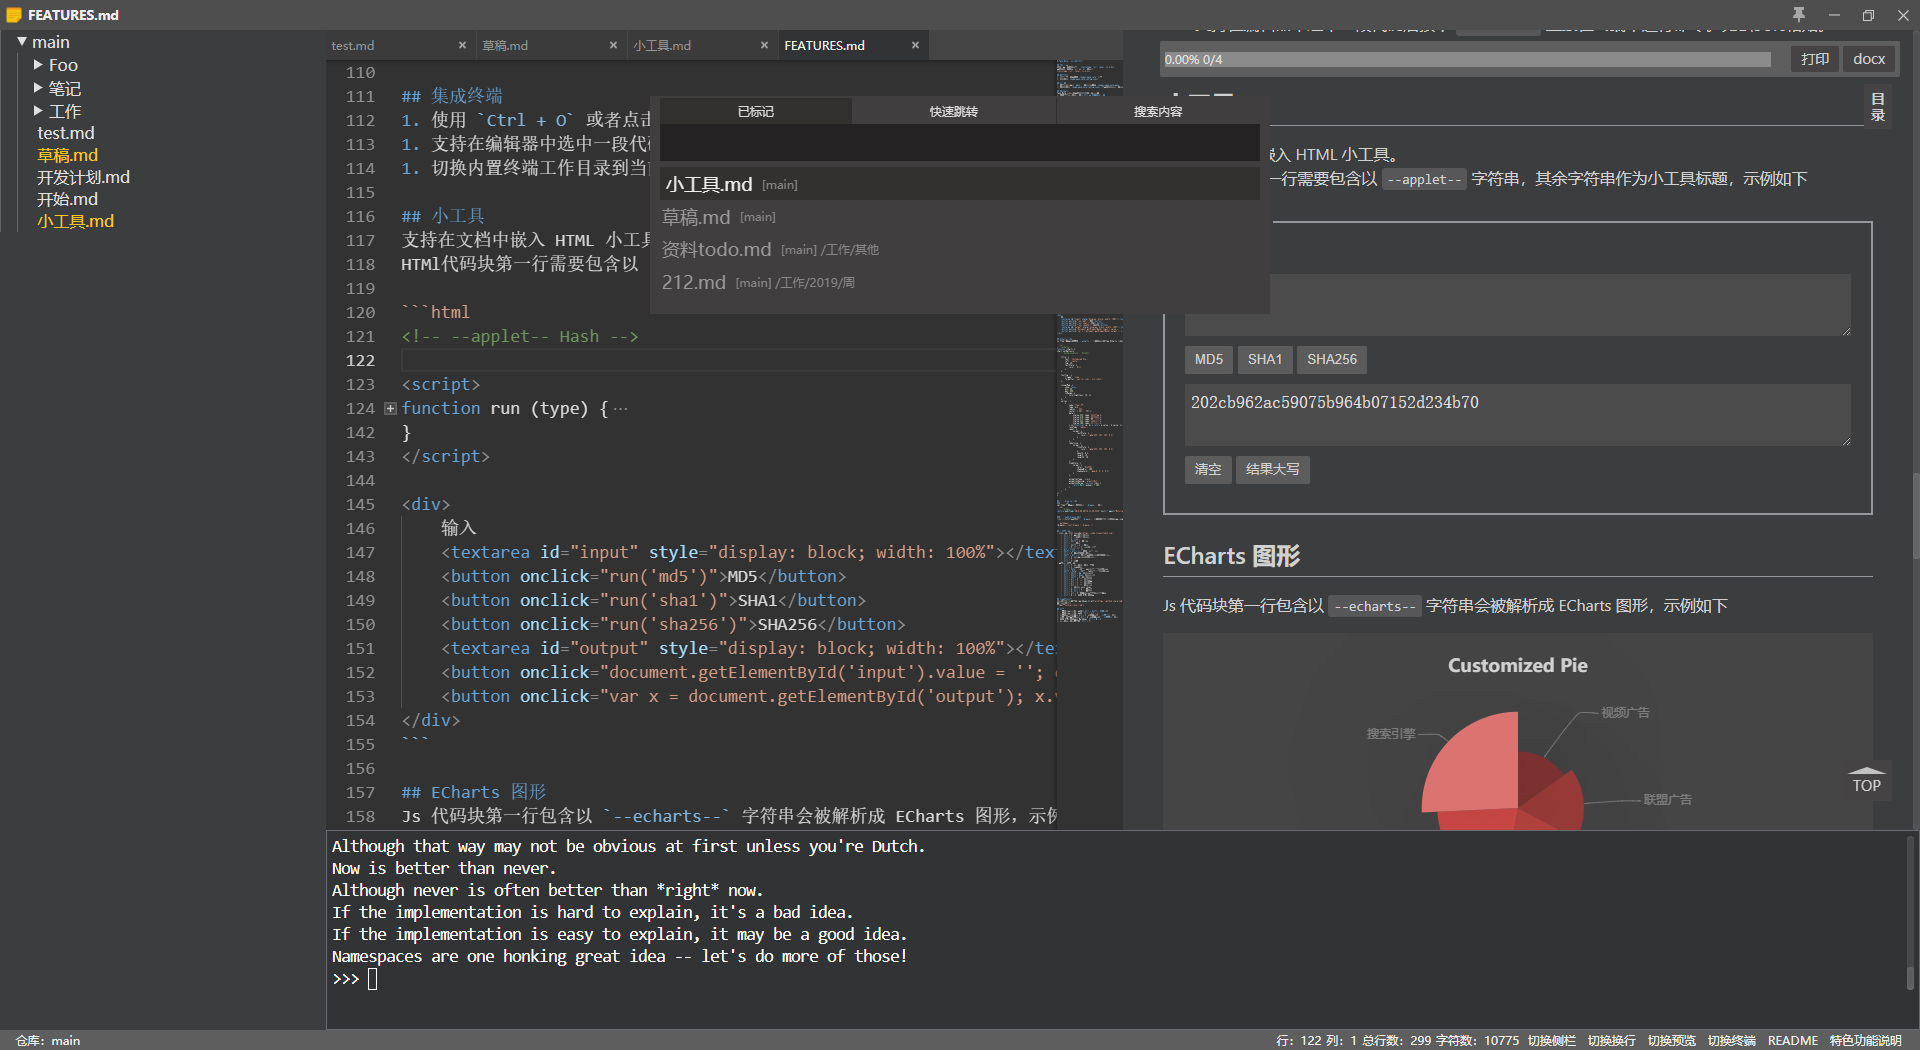Open 草稿.md in the file tree
Screen dimensions: 1920x1050
pos(68,155)
